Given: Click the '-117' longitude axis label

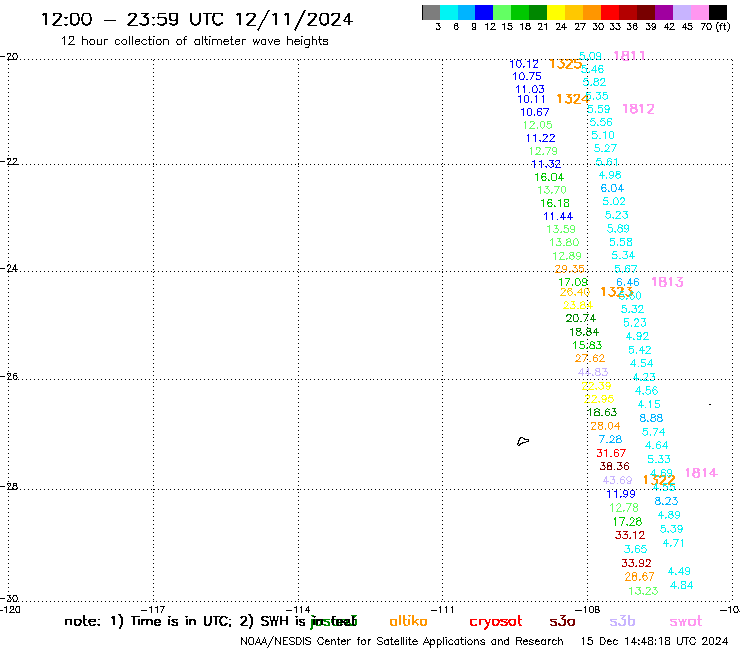Looking at the screenshot, I should click(153, 609).
